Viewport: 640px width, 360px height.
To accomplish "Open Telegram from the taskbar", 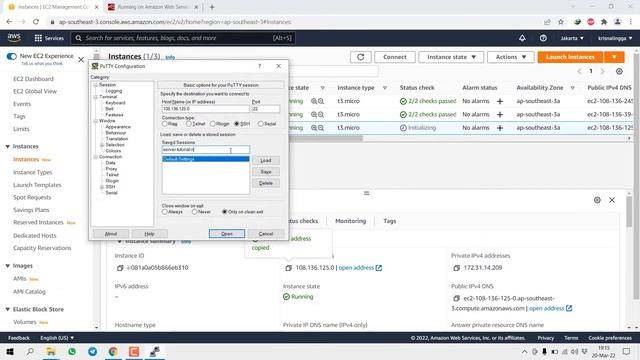I will (93, 351).
